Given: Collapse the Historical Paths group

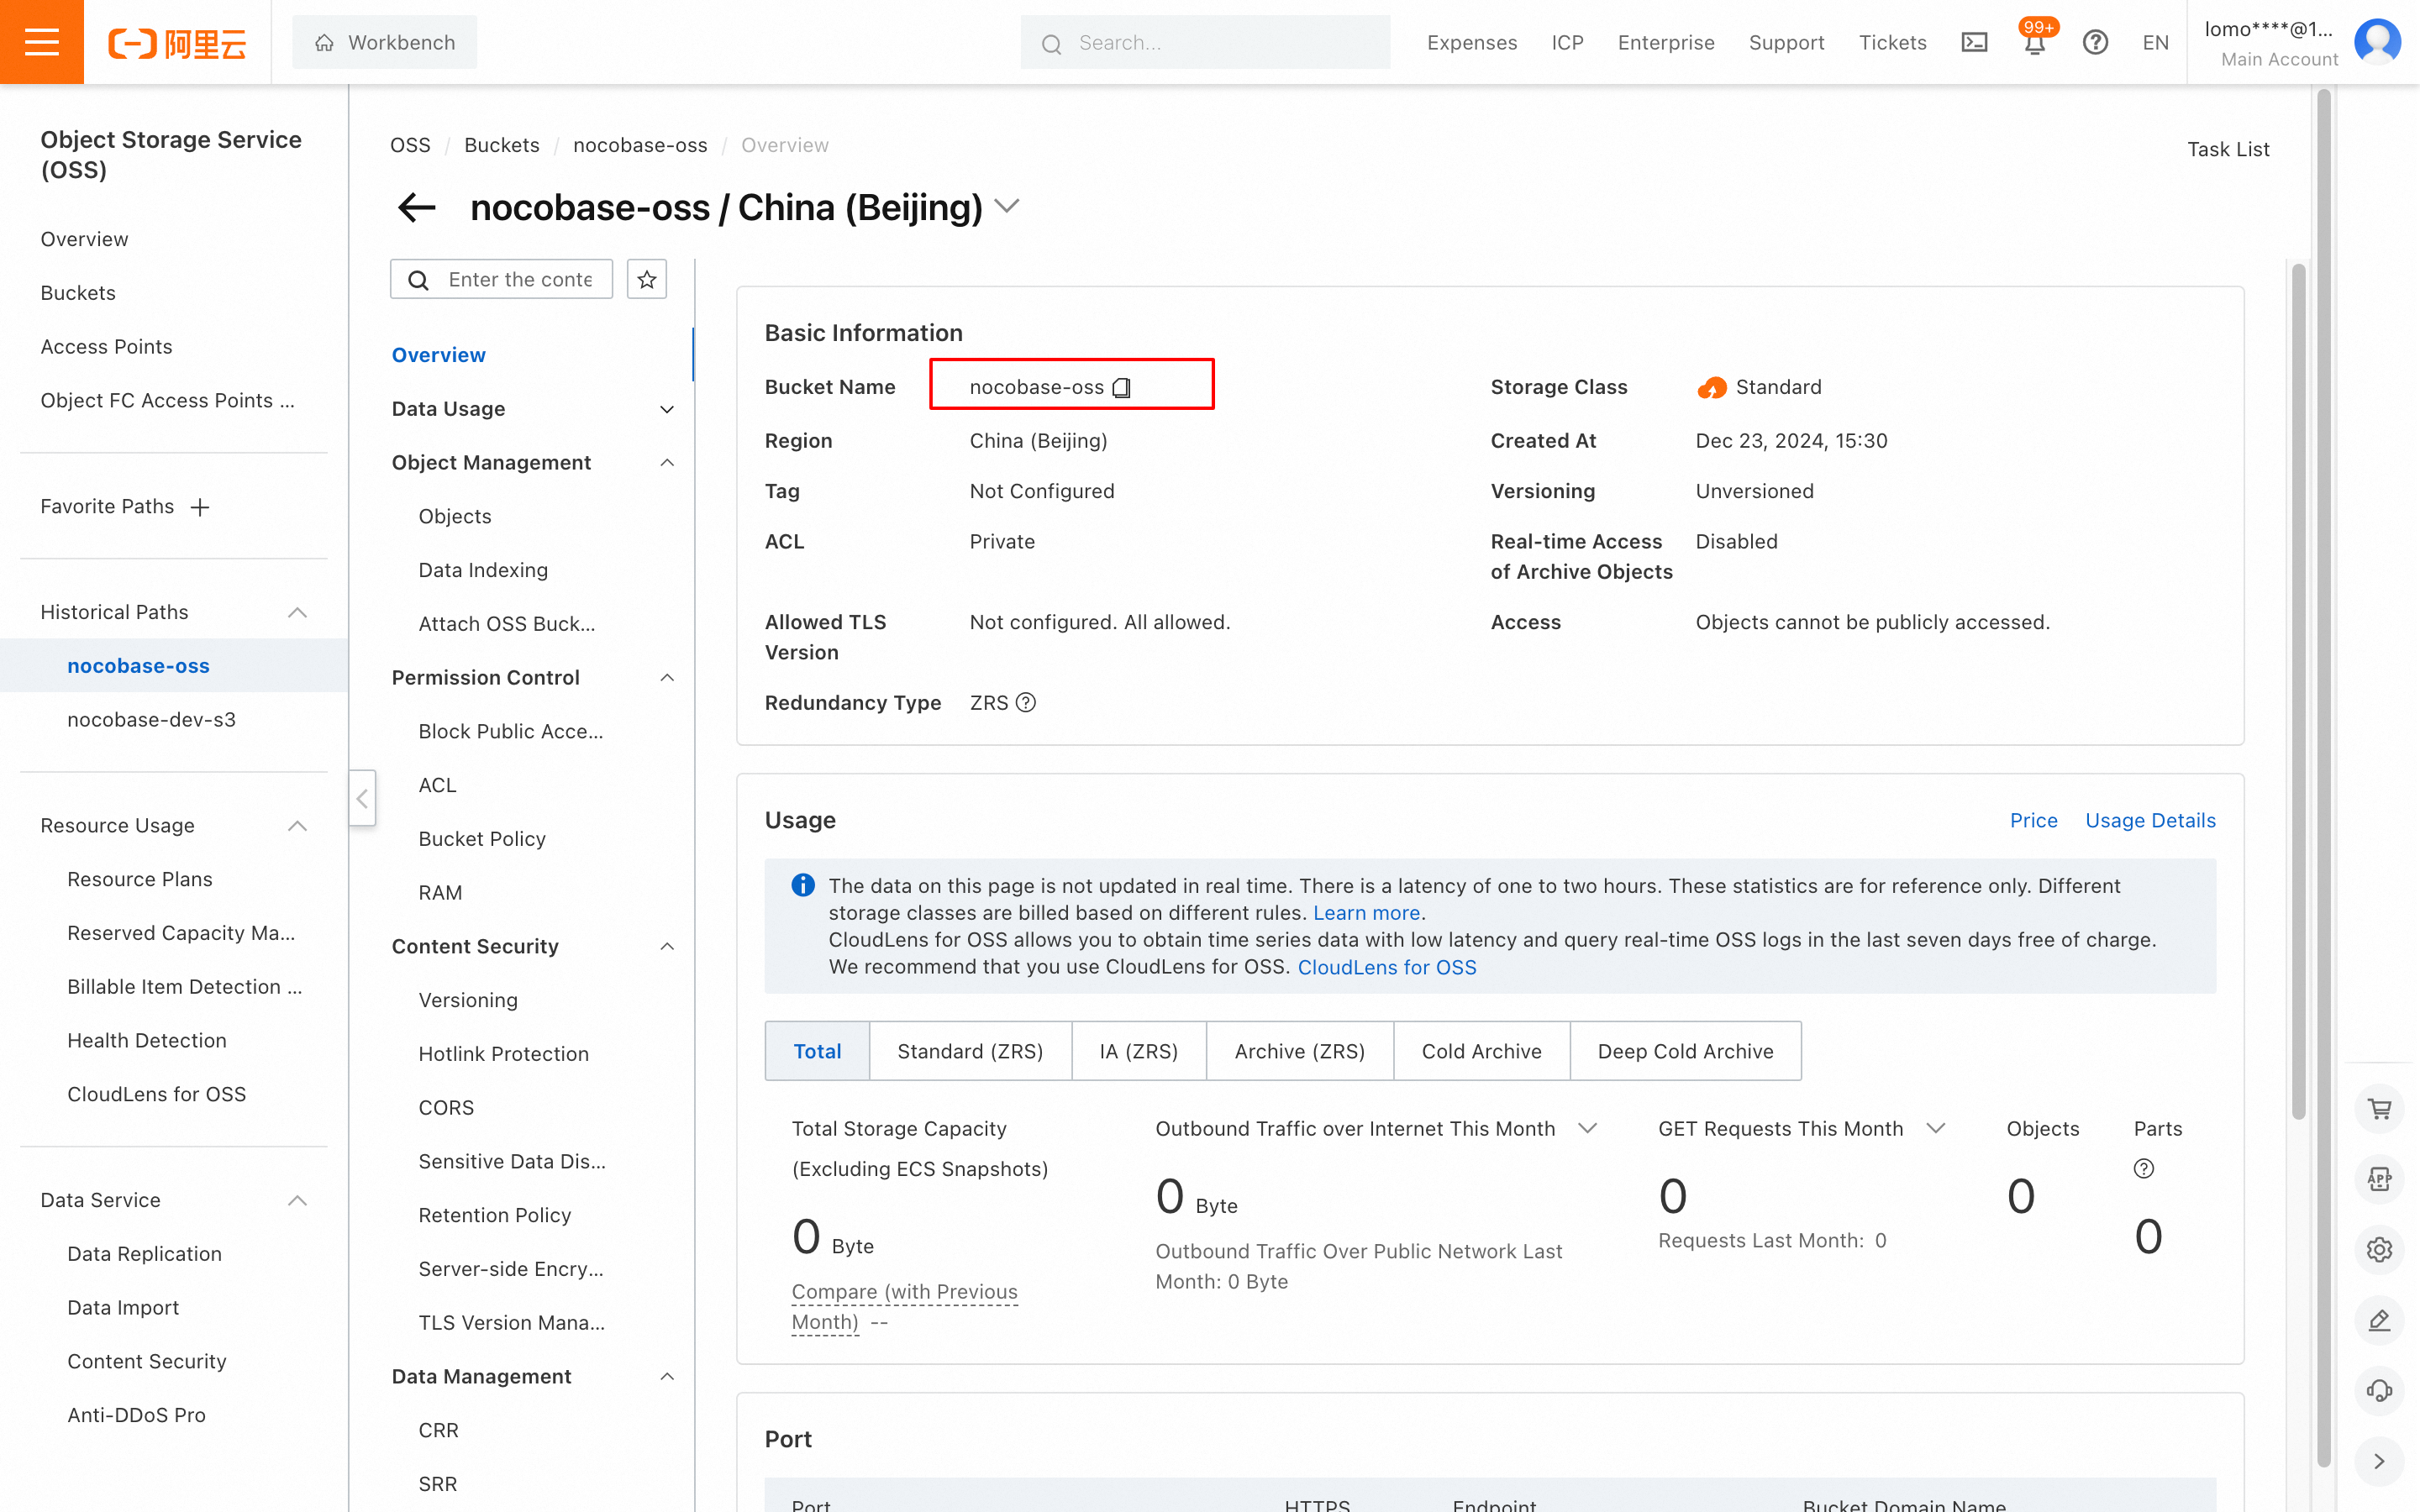Looking at the screenshot, I should (297, 612).
